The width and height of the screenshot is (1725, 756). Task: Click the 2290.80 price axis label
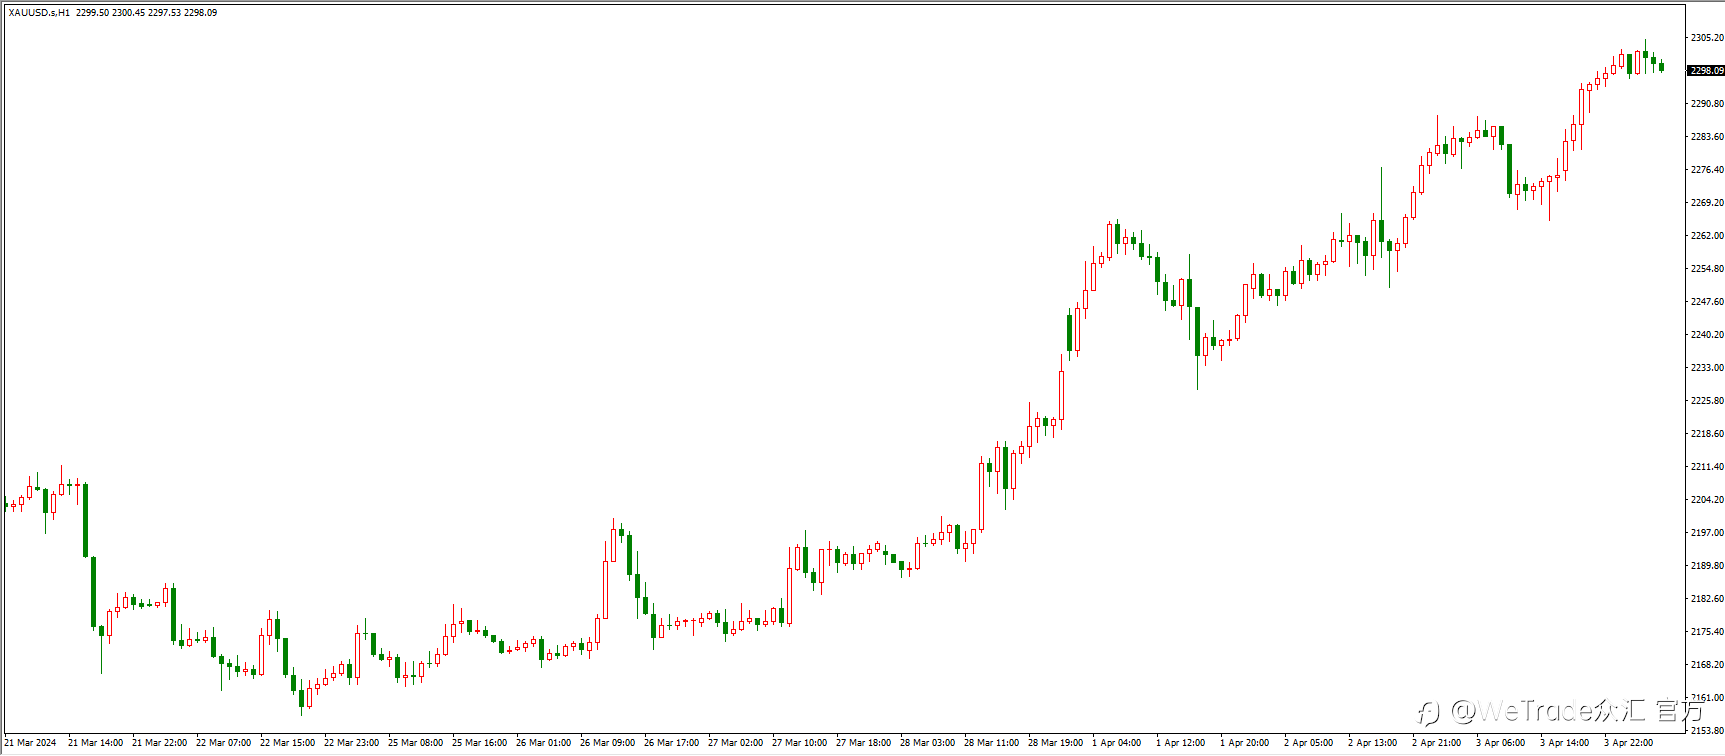click(1707, 104)
